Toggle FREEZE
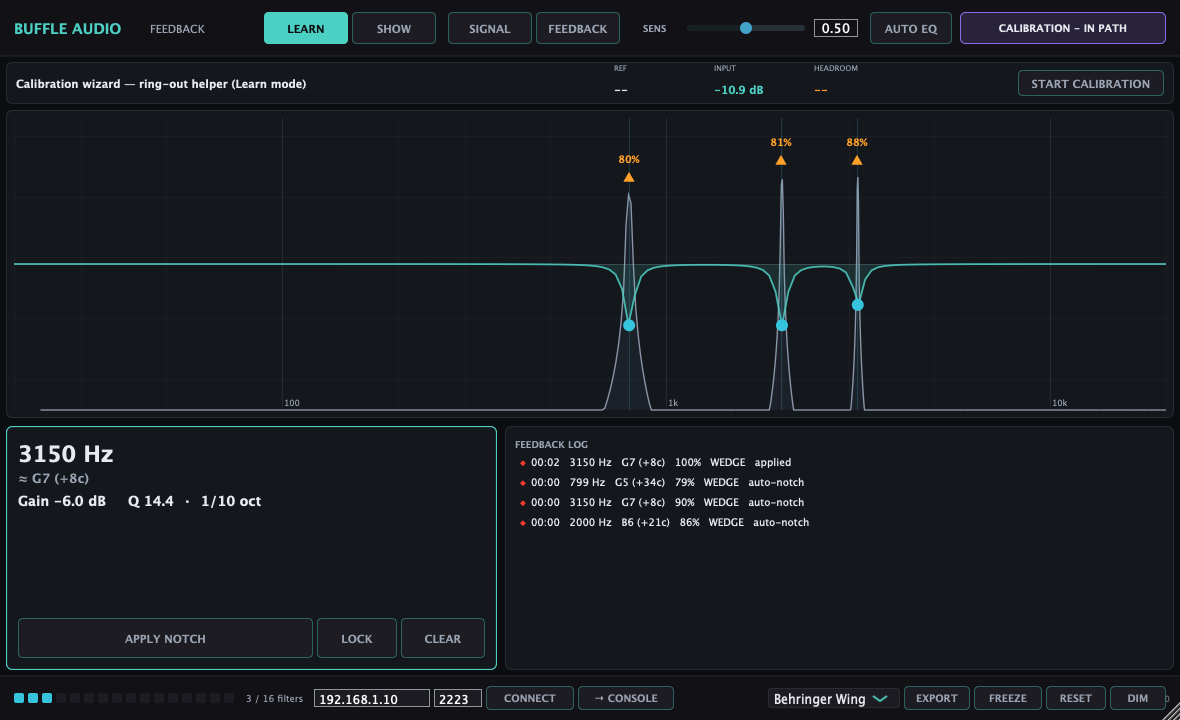1180x720 pixels. pos(1008,698)
